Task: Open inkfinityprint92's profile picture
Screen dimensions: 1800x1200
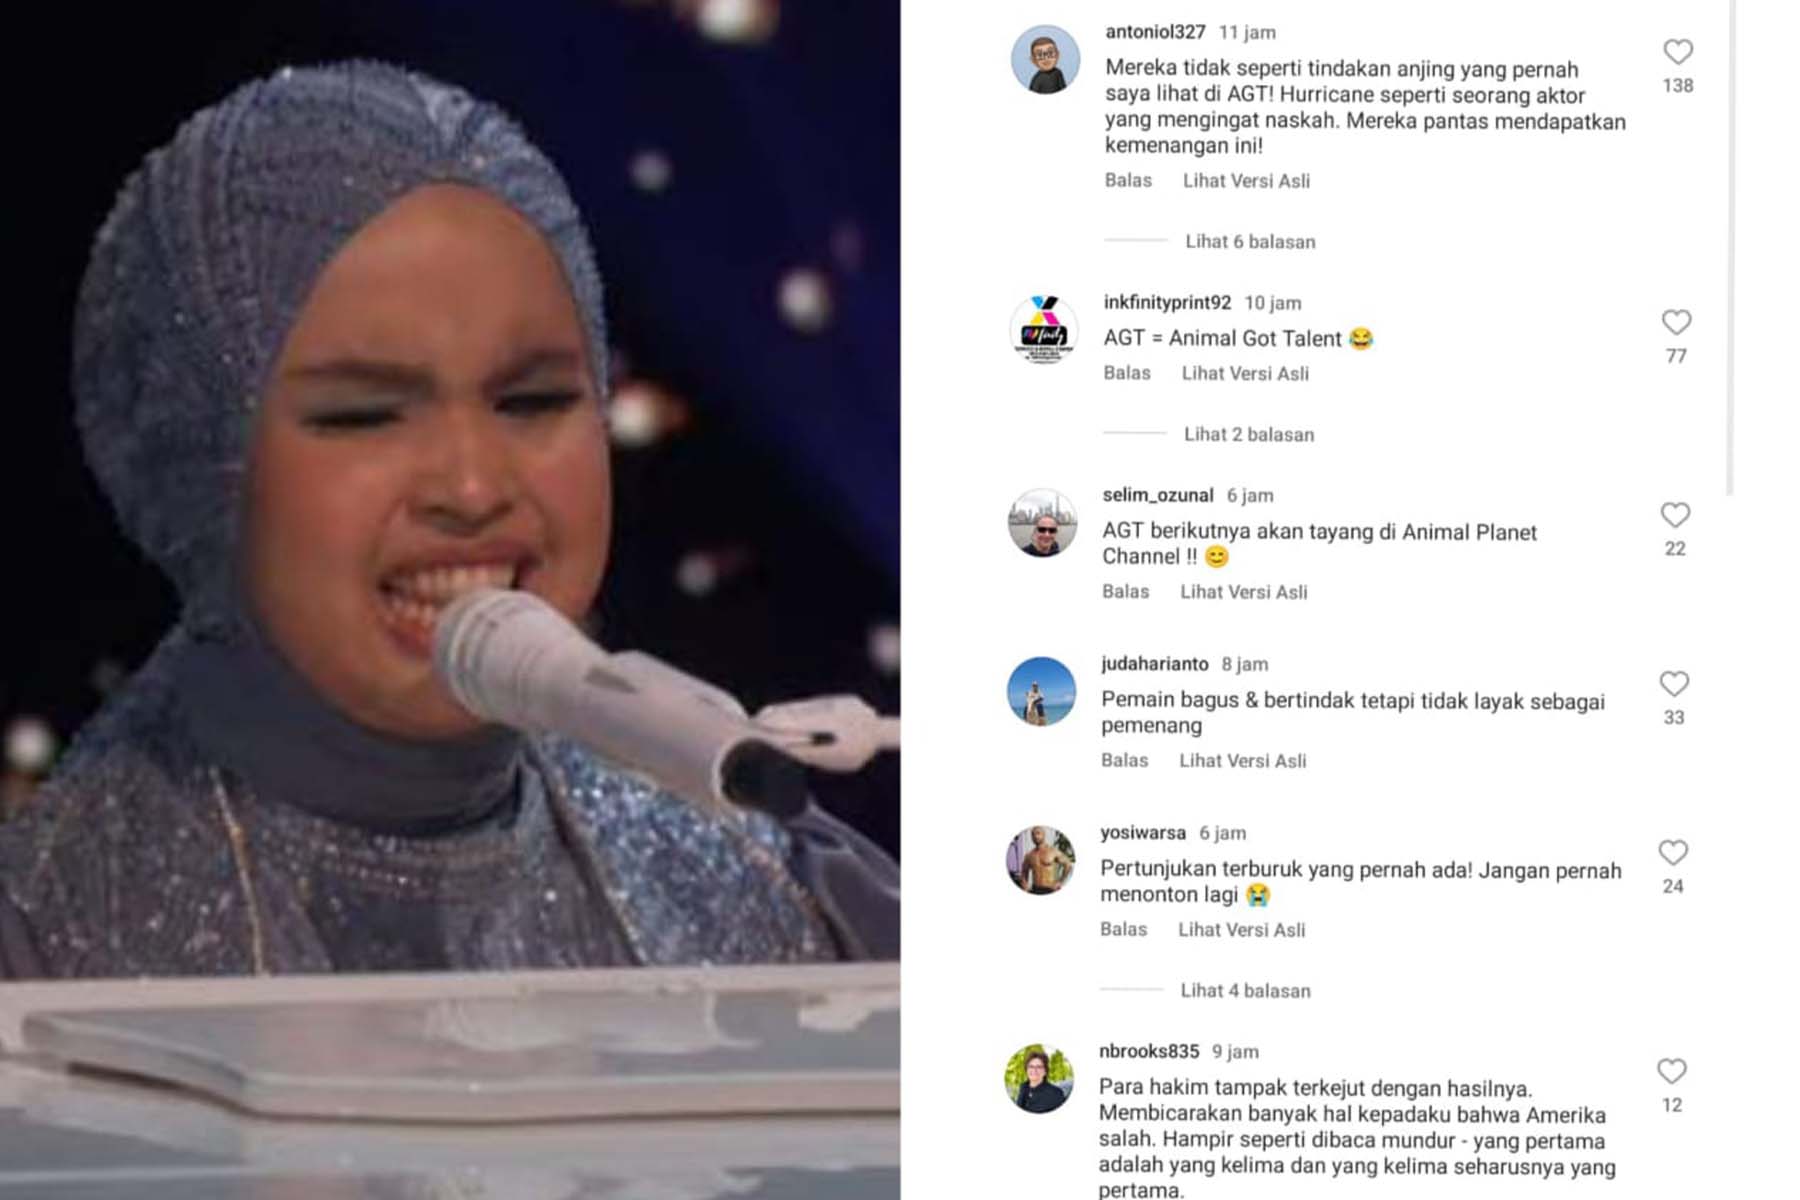Action: [1044, 330]
